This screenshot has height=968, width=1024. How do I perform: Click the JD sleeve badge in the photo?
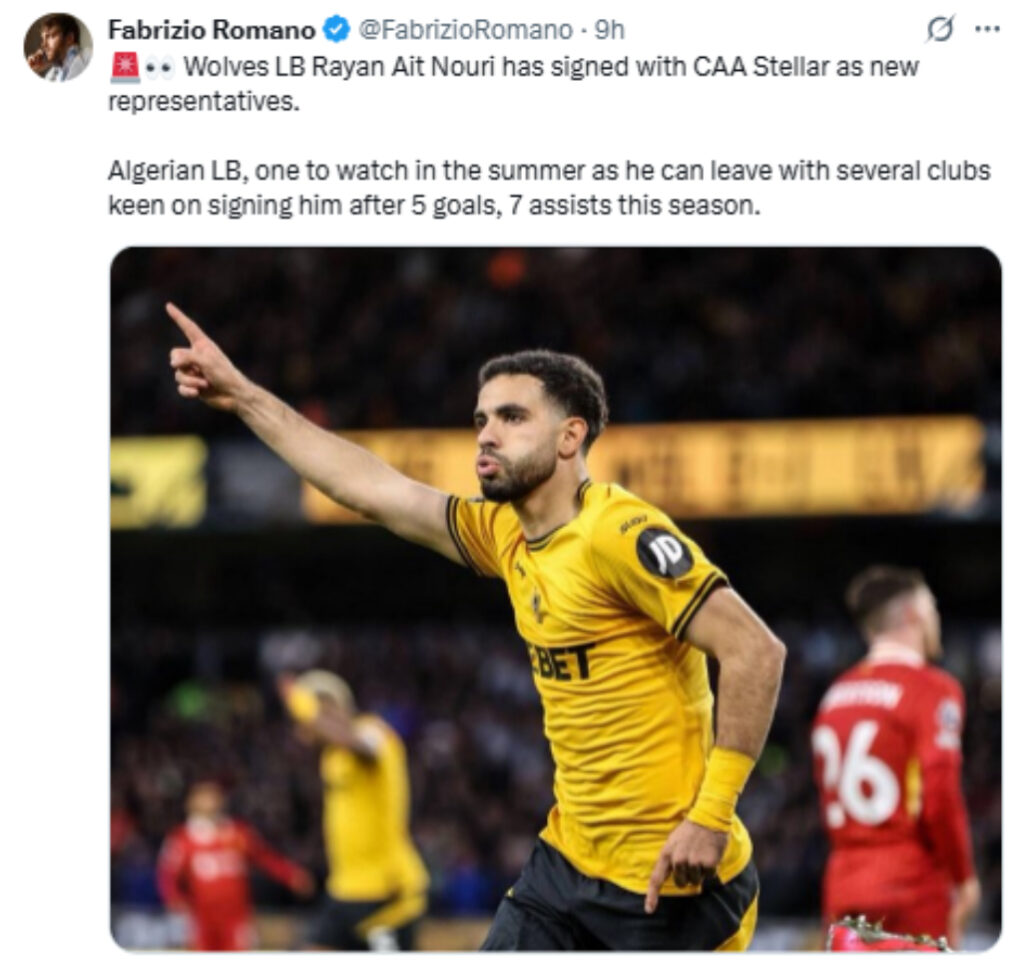click(x=664, y=553)
